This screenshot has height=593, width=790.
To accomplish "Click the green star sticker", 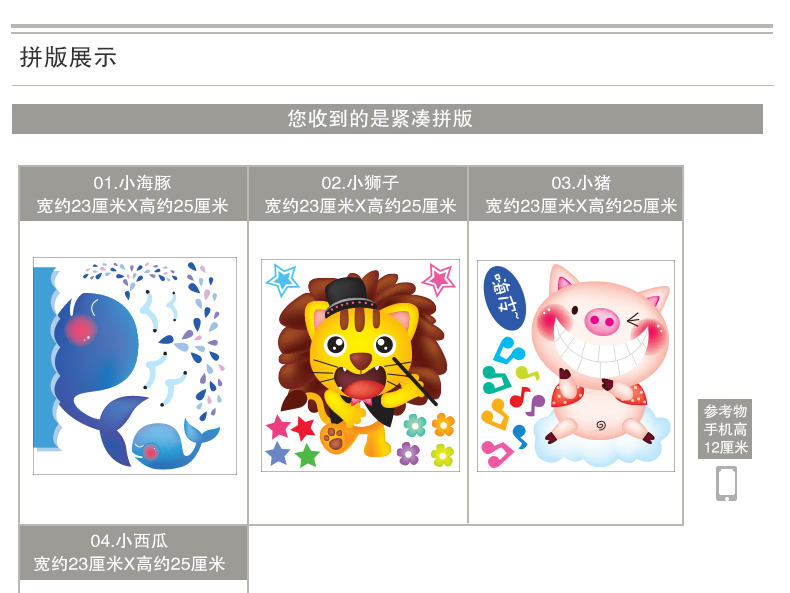I will pyautogui.click(x=307, y=455).
